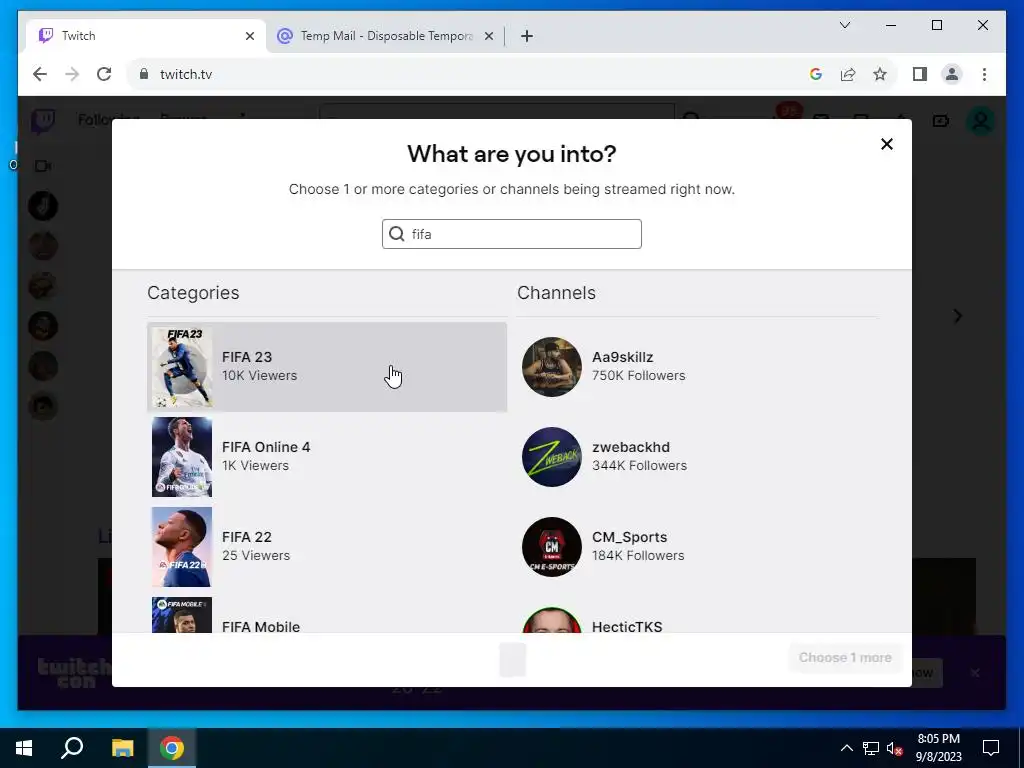Open a new browser tab
This screenshot has height=768, width=1024.
(x=527, y=36)
